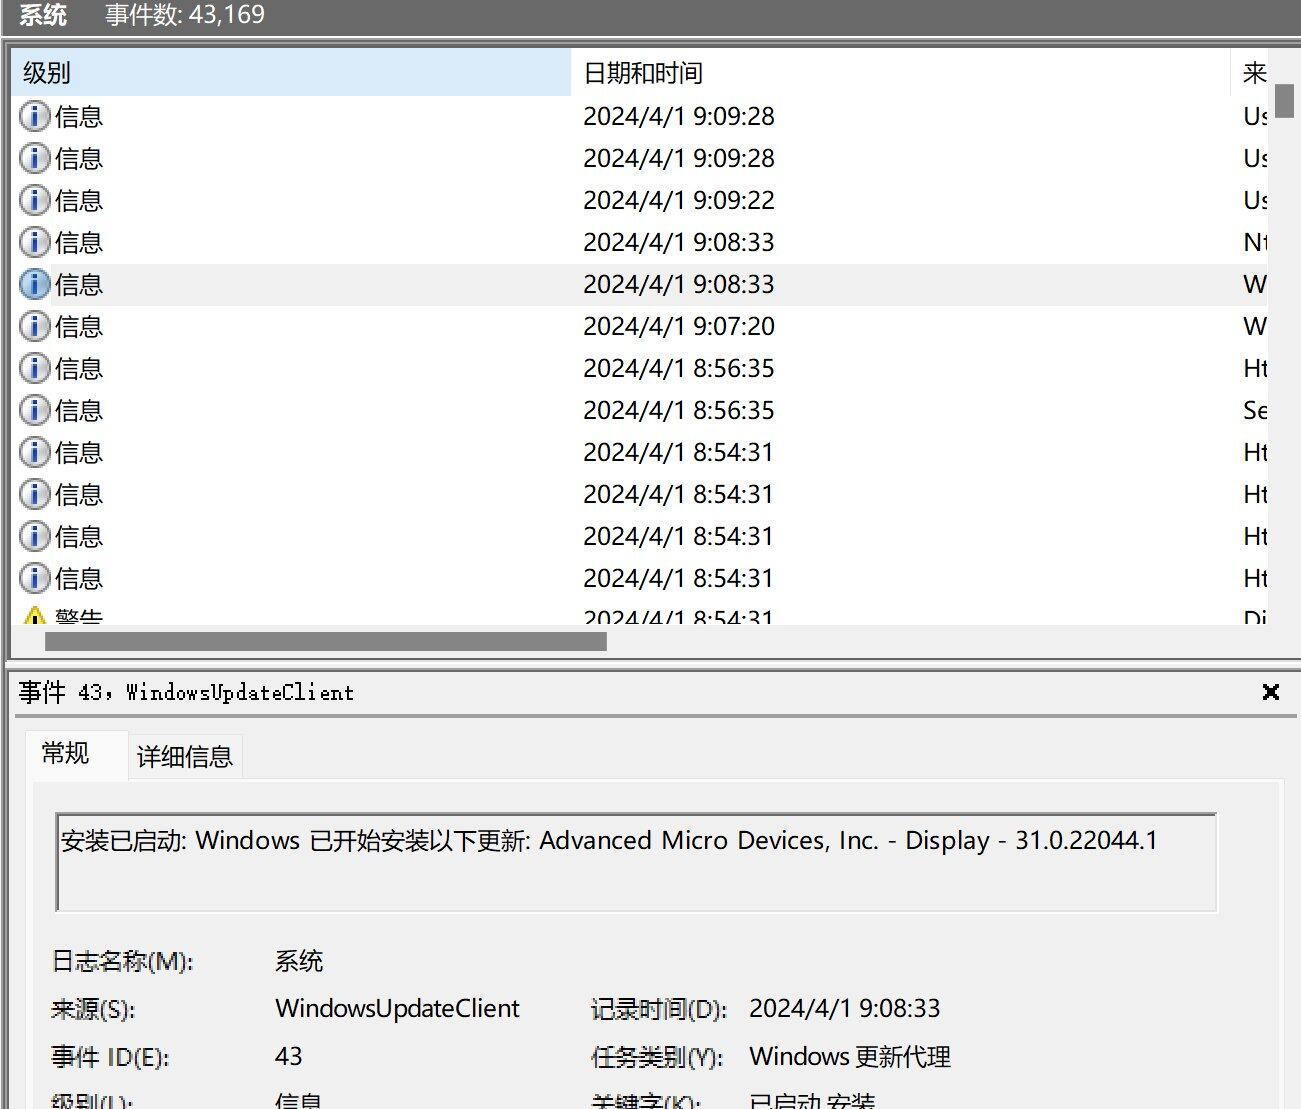Viewport: 1301px width, 1109px height.
Task: Click the event ID value 43
Action: tap(288, 1056)
